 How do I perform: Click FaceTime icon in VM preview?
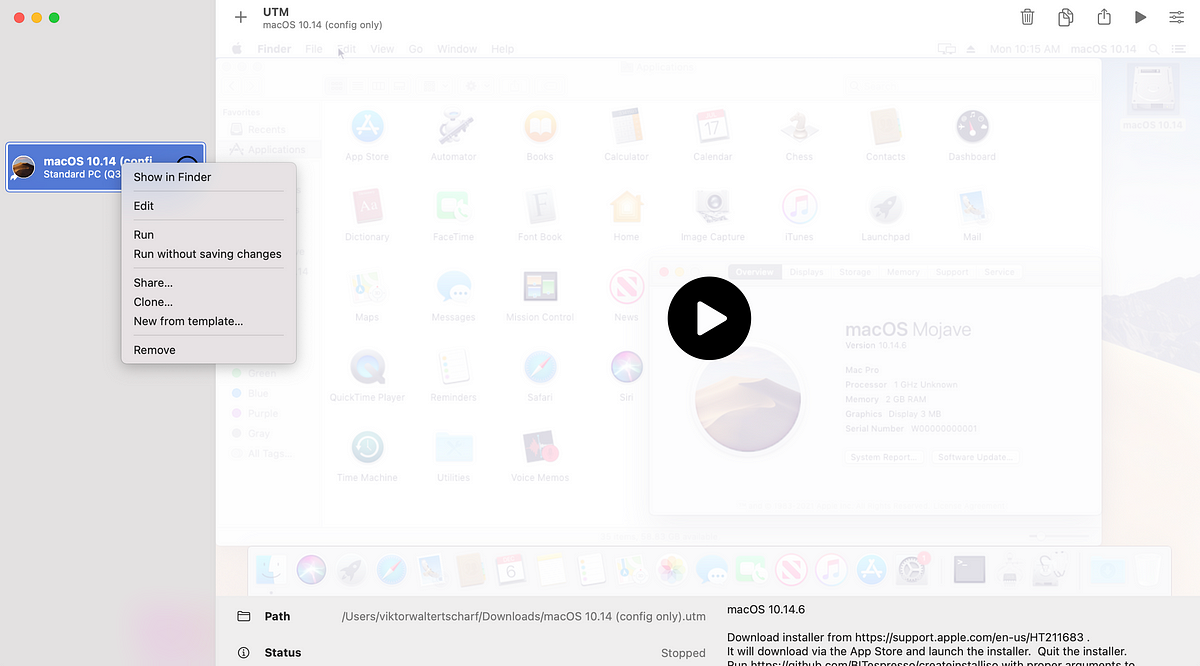click(x=454, y=208)
